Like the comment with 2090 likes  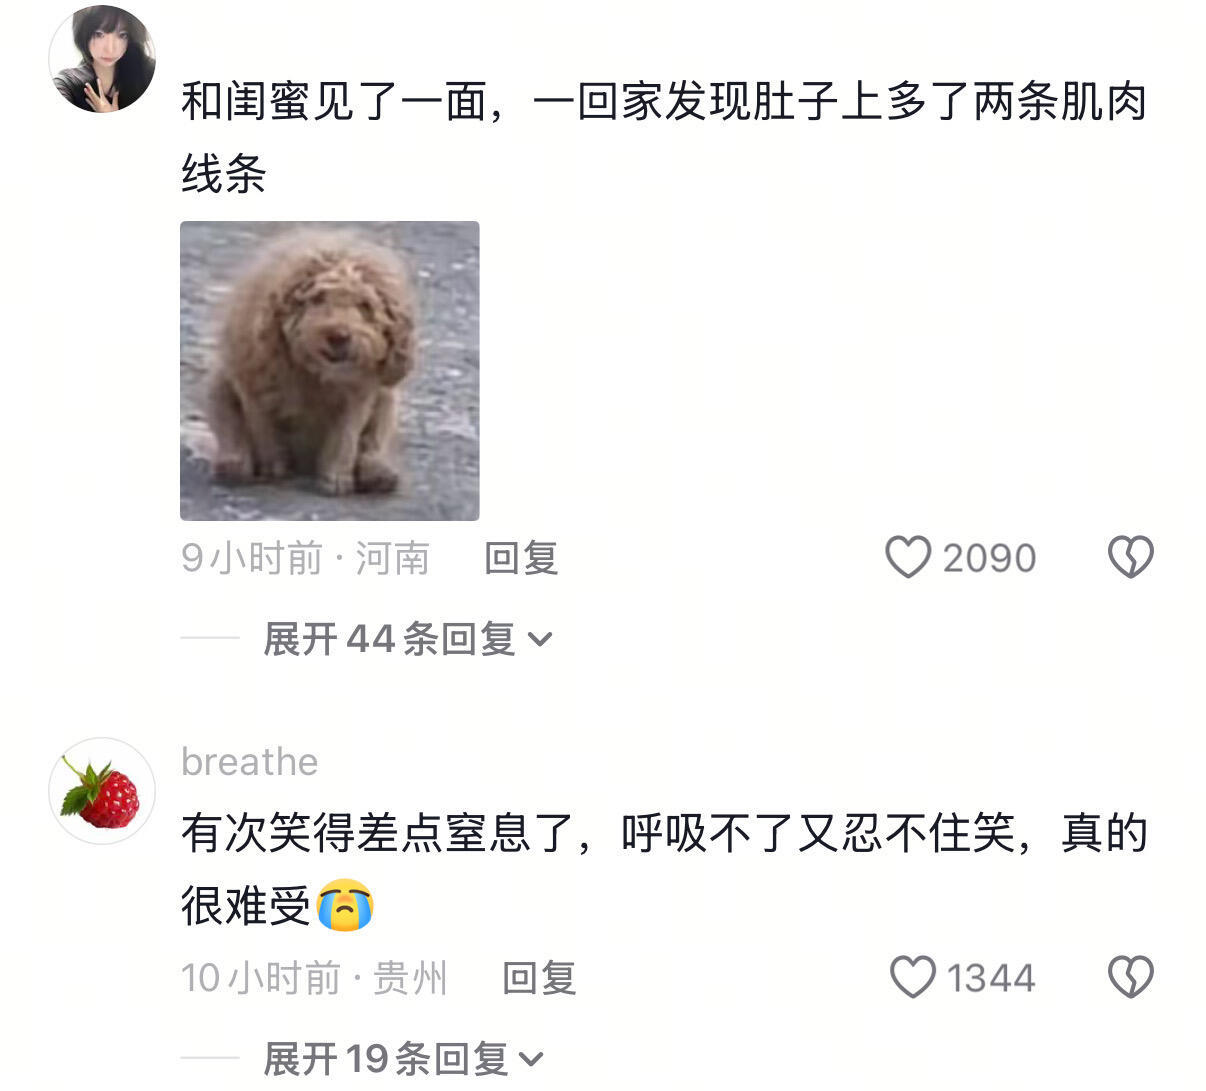tap(909, 558)
